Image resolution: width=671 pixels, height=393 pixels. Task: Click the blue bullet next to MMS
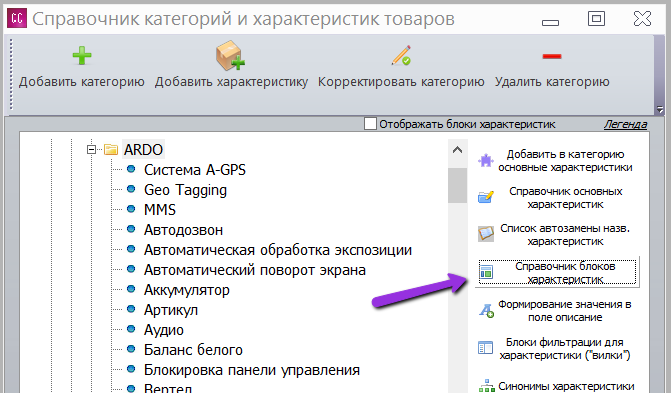coord(131,209)
